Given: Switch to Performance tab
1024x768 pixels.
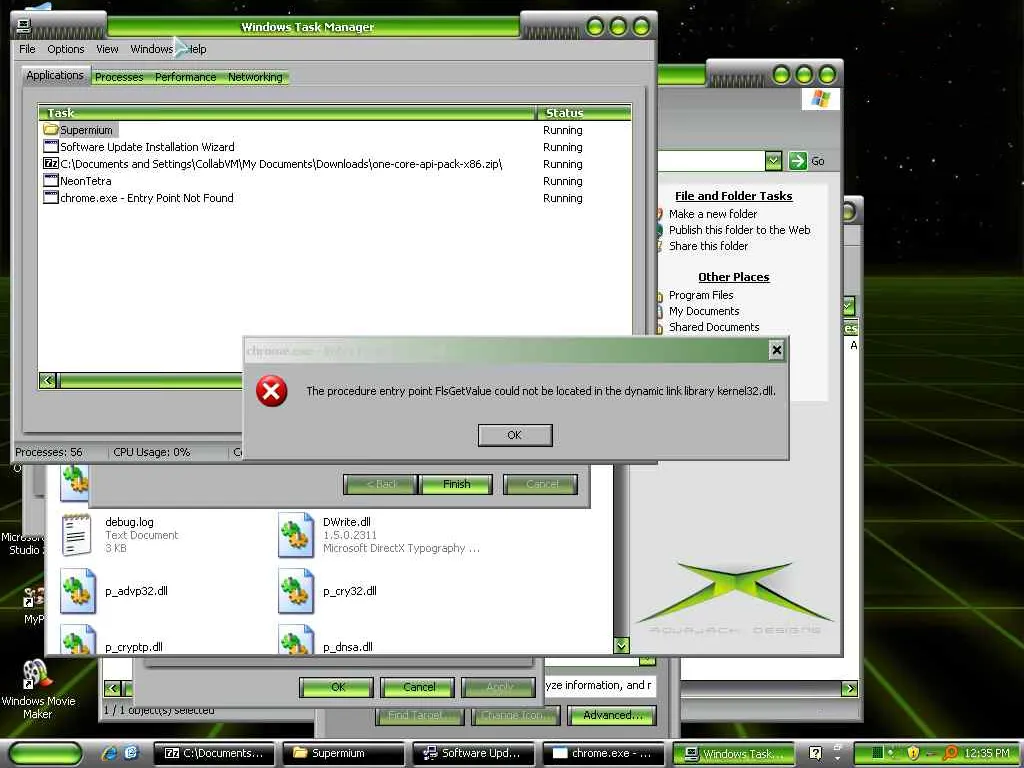Looking at the screenshot, I should pos(185,77).
